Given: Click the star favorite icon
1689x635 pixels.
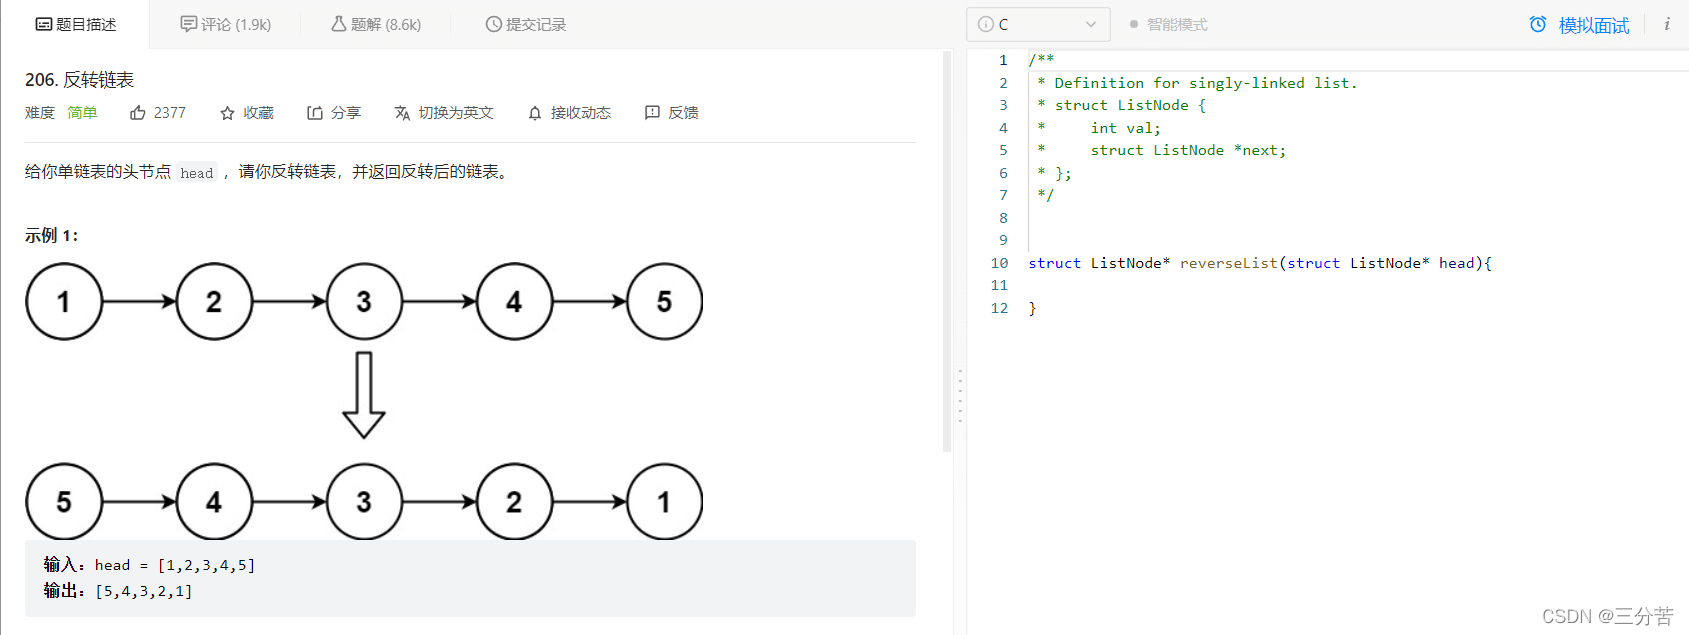Looking at the screenshot, I should tap(227, 113).
